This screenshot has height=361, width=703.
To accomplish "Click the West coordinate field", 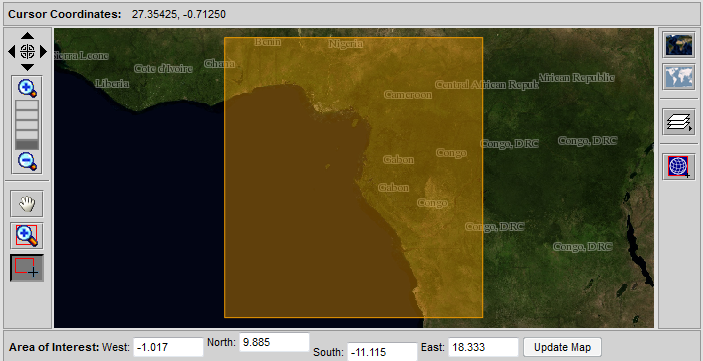I will 169,348.
